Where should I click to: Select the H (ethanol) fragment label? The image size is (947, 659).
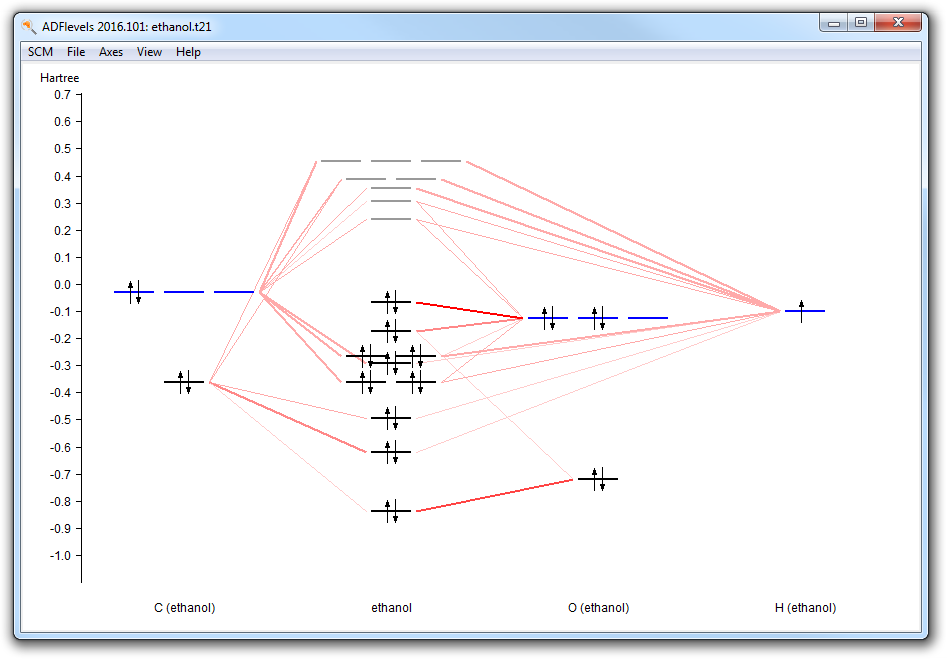tap(806, 608)
